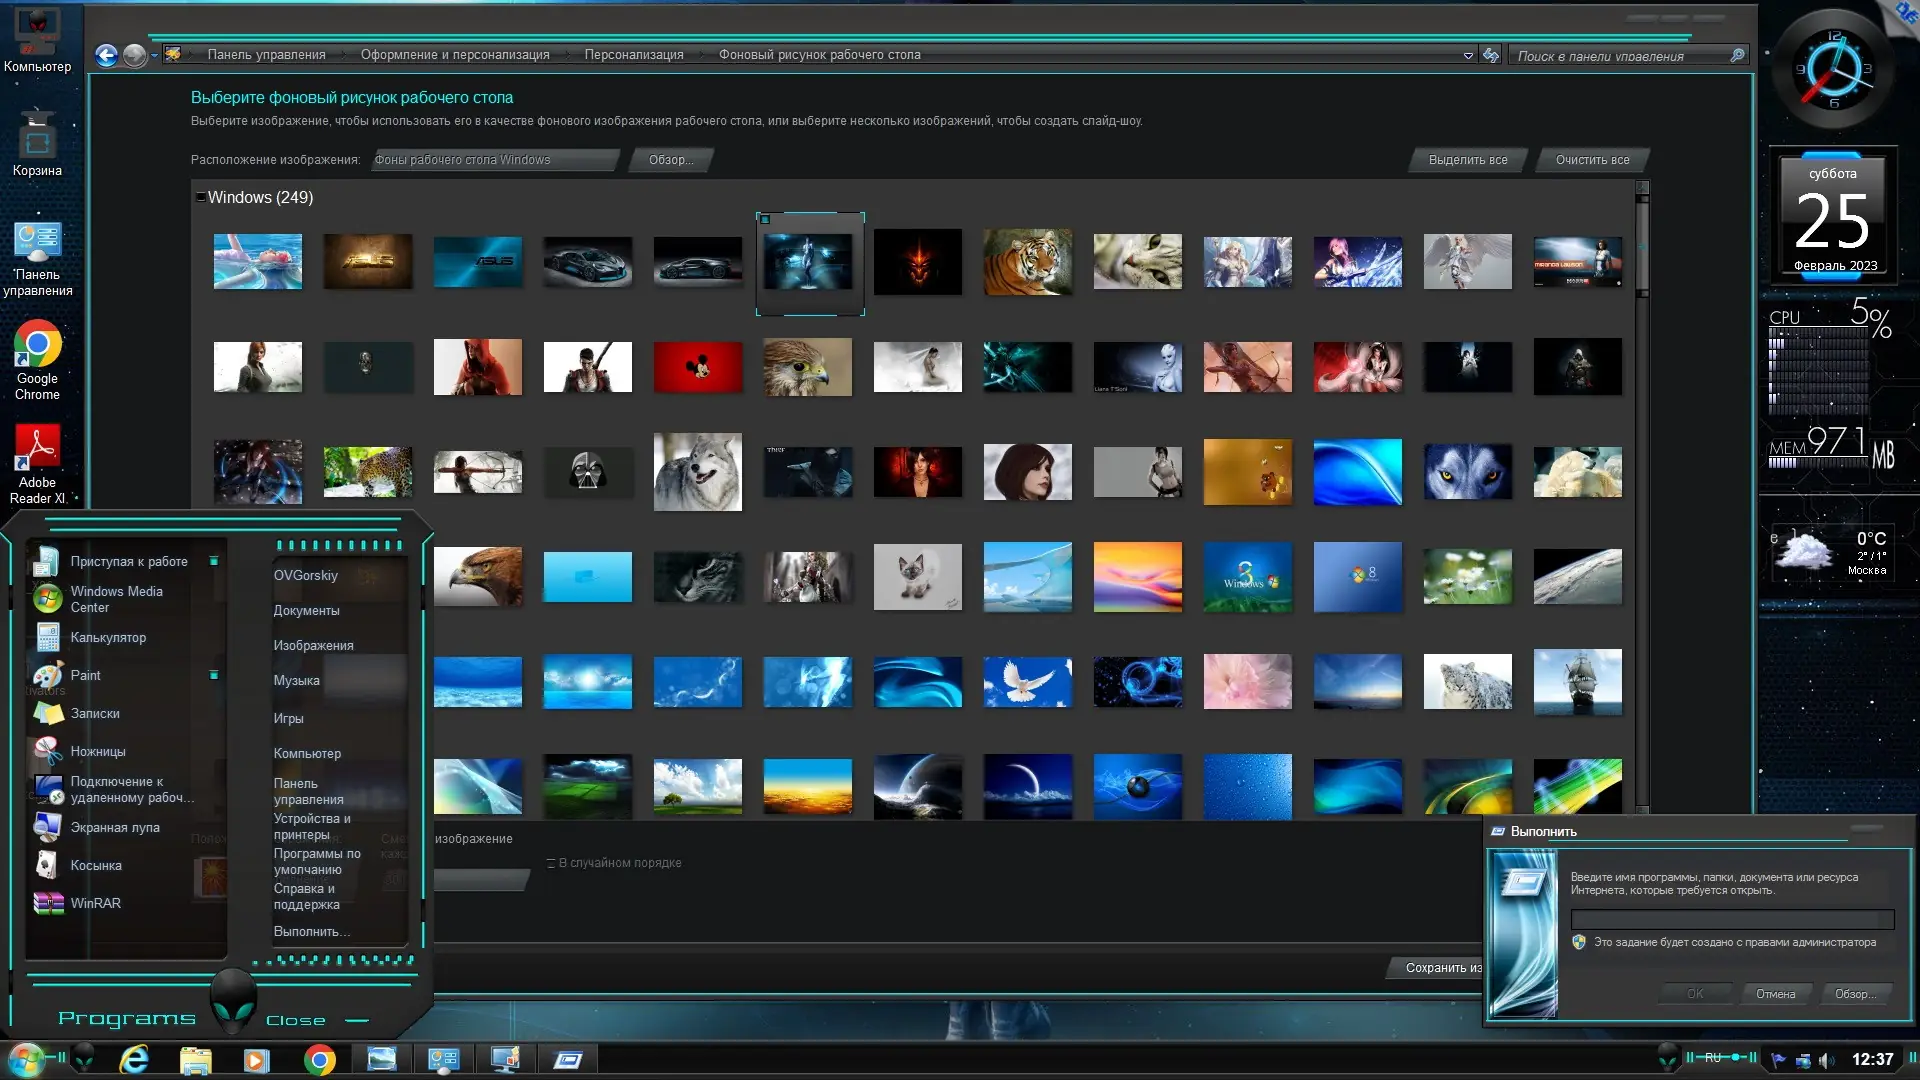Launch WinRAR from the Start menu
1920x1080 pixels.
(x=95, y=903)
